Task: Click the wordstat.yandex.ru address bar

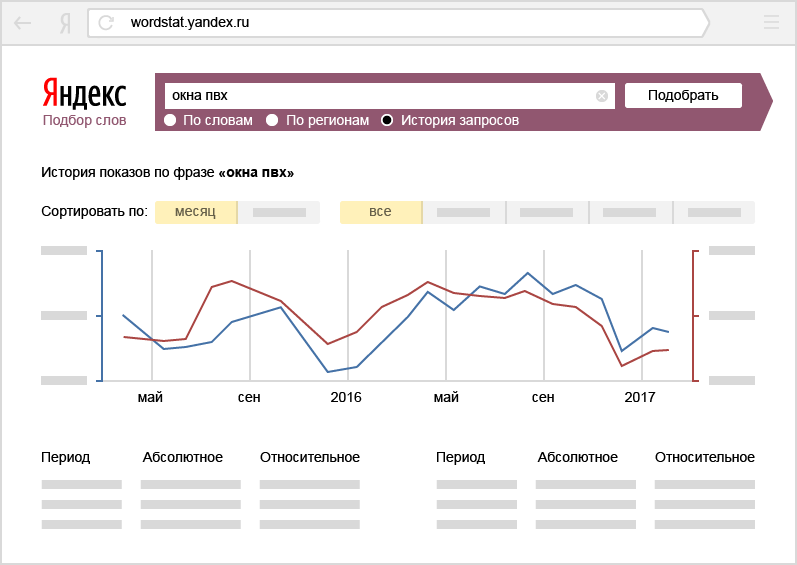Action: click(398, 23)
